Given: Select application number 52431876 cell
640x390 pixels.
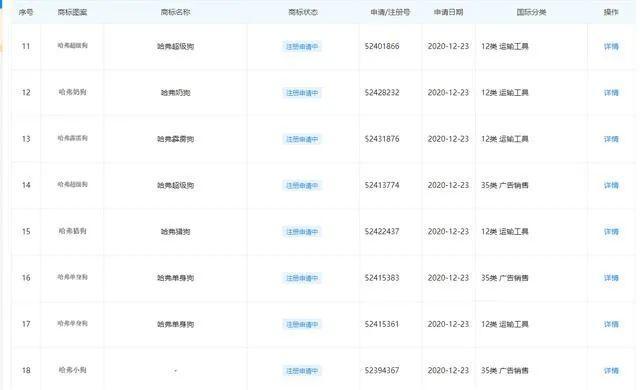Looking at the screenshot, I should pyautogui.click(x=382, y=139).
